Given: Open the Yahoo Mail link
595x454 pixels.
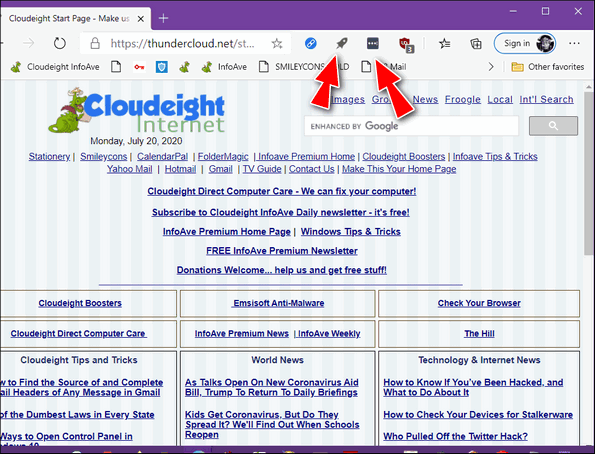Looking at the screenshot, I should [x=129, y=169].
